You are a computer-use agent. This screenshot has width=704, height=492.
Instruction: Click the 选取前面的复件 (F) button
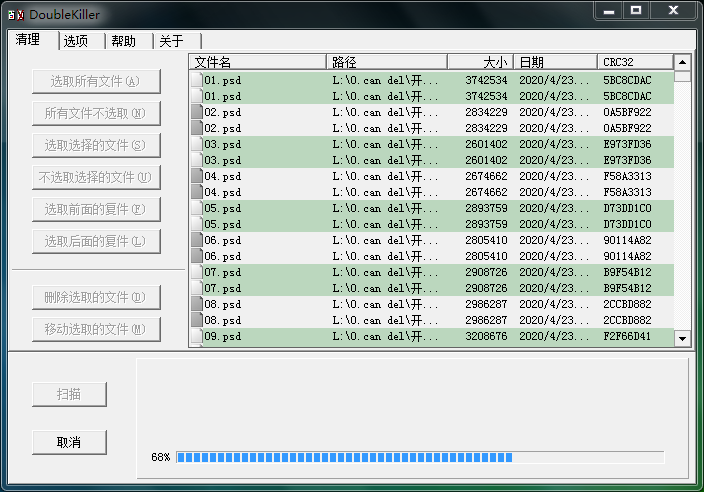pyautogui.click(x=96, y=209)
